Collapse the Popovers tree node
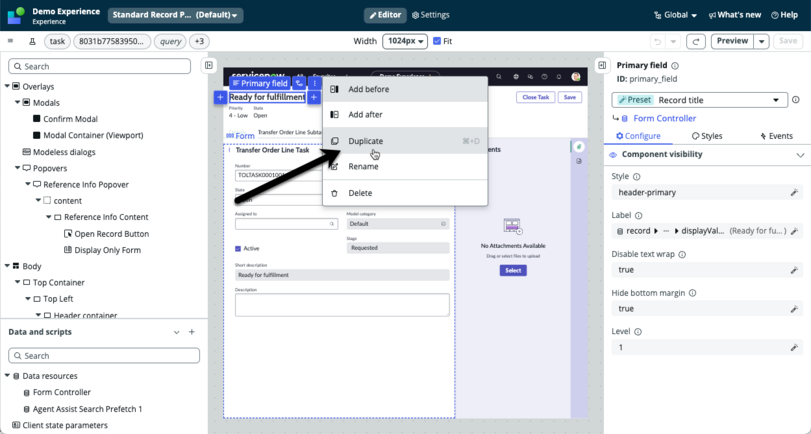811x434 pixels. pyautogui.click(x=18, y=168)
